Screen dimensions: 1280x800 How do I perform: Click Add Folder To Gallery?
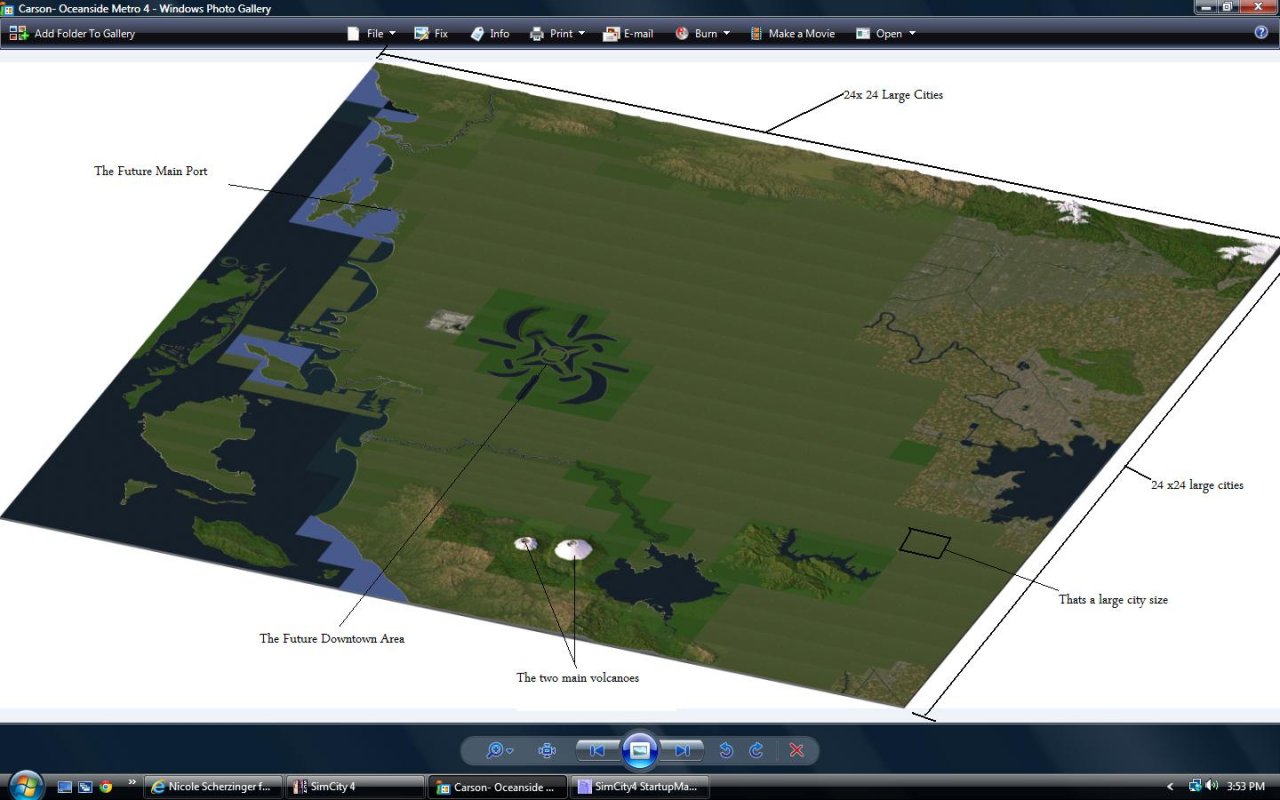click(x=72, y=33)
